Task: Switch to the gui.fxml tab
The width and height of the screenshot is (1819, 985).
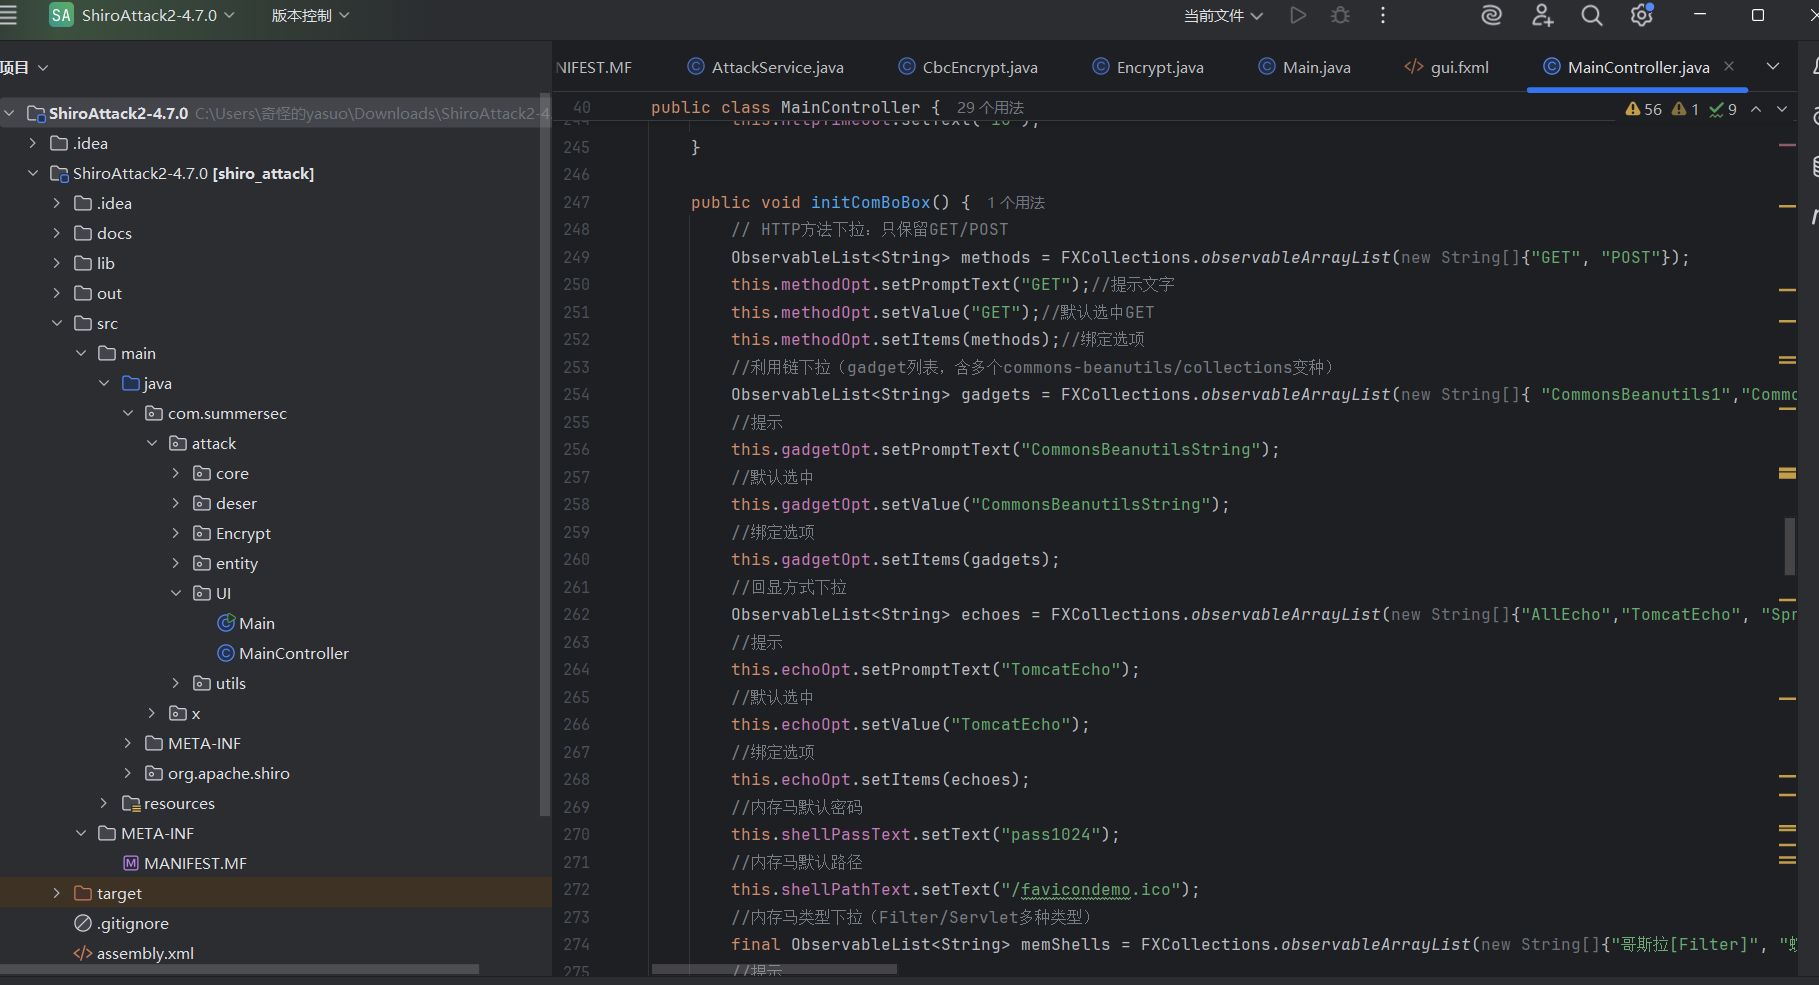Action: (1459, 67)
